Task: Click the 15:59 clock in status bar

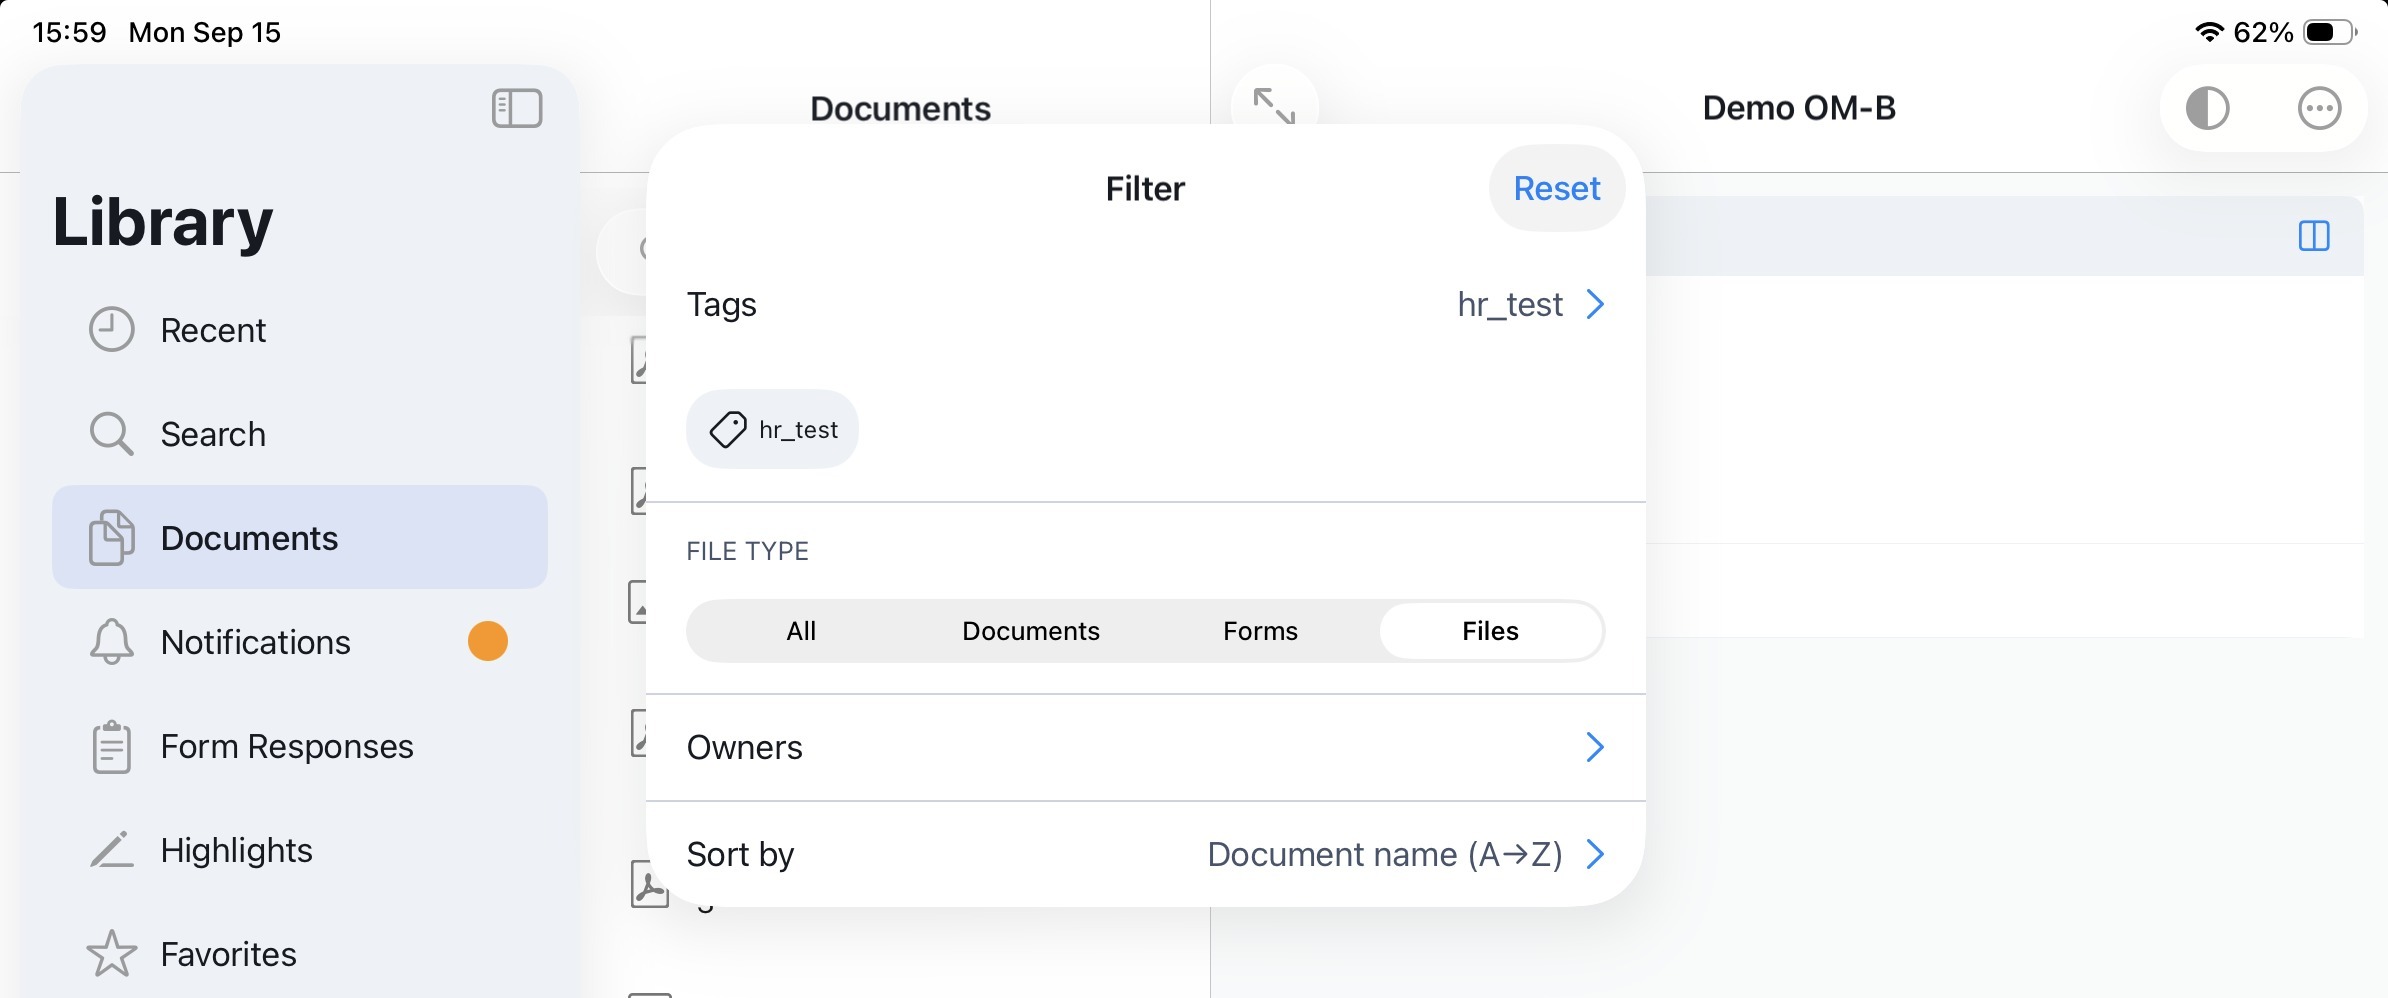Action: 69,32
